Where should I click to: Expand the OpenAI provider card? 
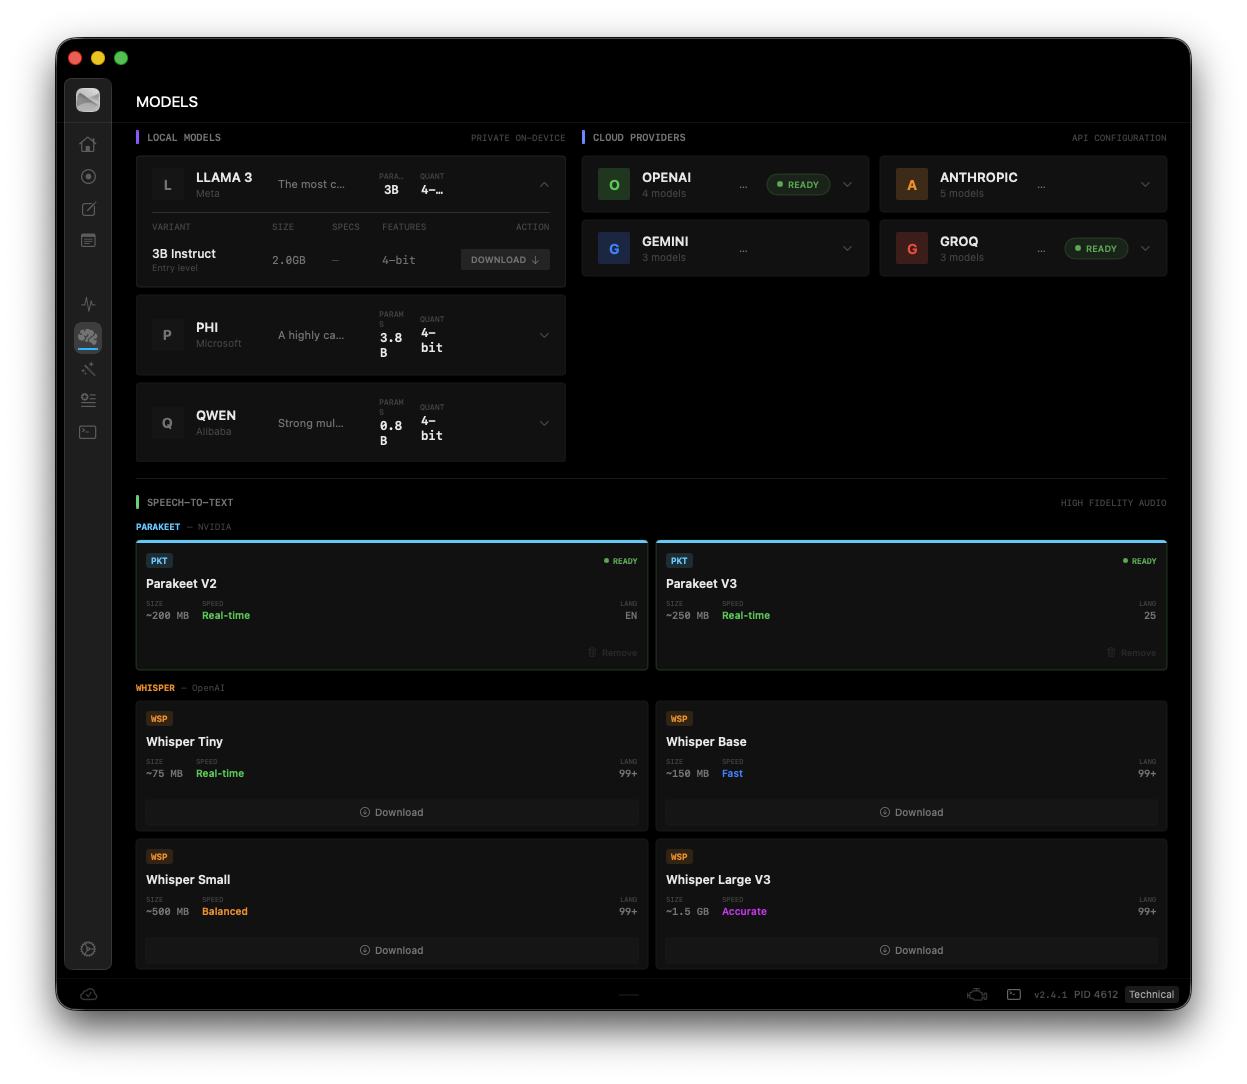(847, 184)
